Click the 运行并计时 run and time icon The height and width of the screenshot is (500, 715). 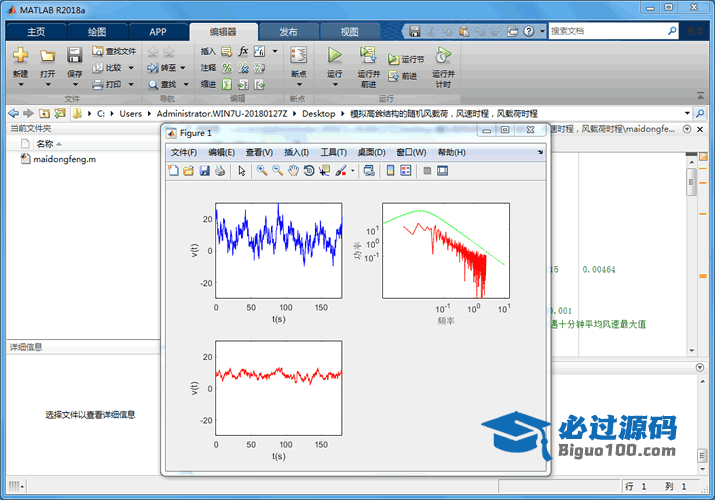[443, 56]
